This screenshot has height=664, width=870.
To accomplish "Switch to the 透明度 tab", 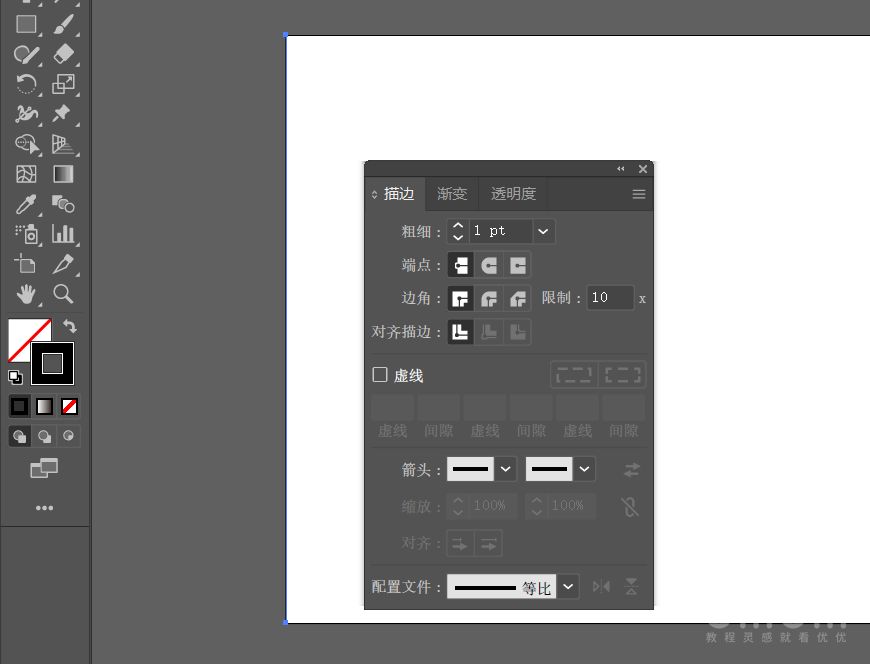I will coord(513,194).
